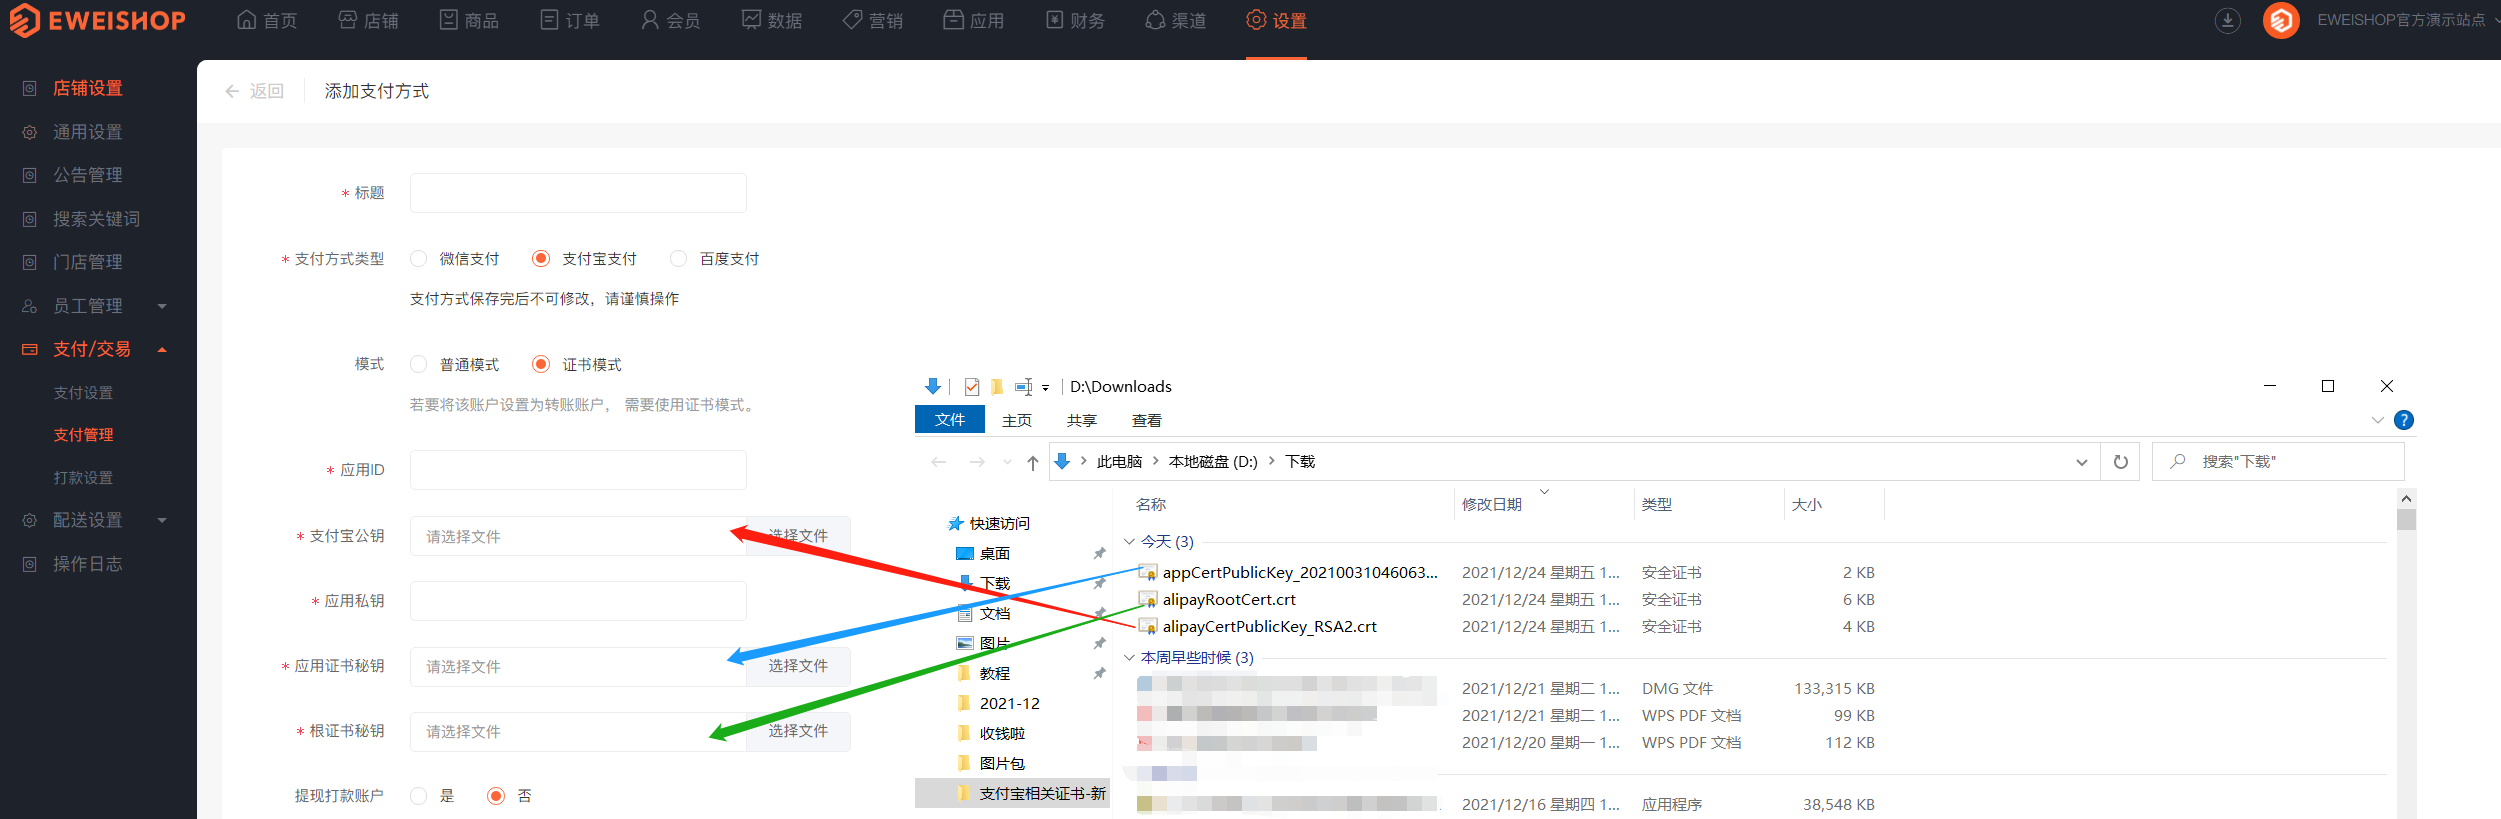Click Explorer back arrow
The width and height of the screenshot is (2501, 819).
point(938,462)
